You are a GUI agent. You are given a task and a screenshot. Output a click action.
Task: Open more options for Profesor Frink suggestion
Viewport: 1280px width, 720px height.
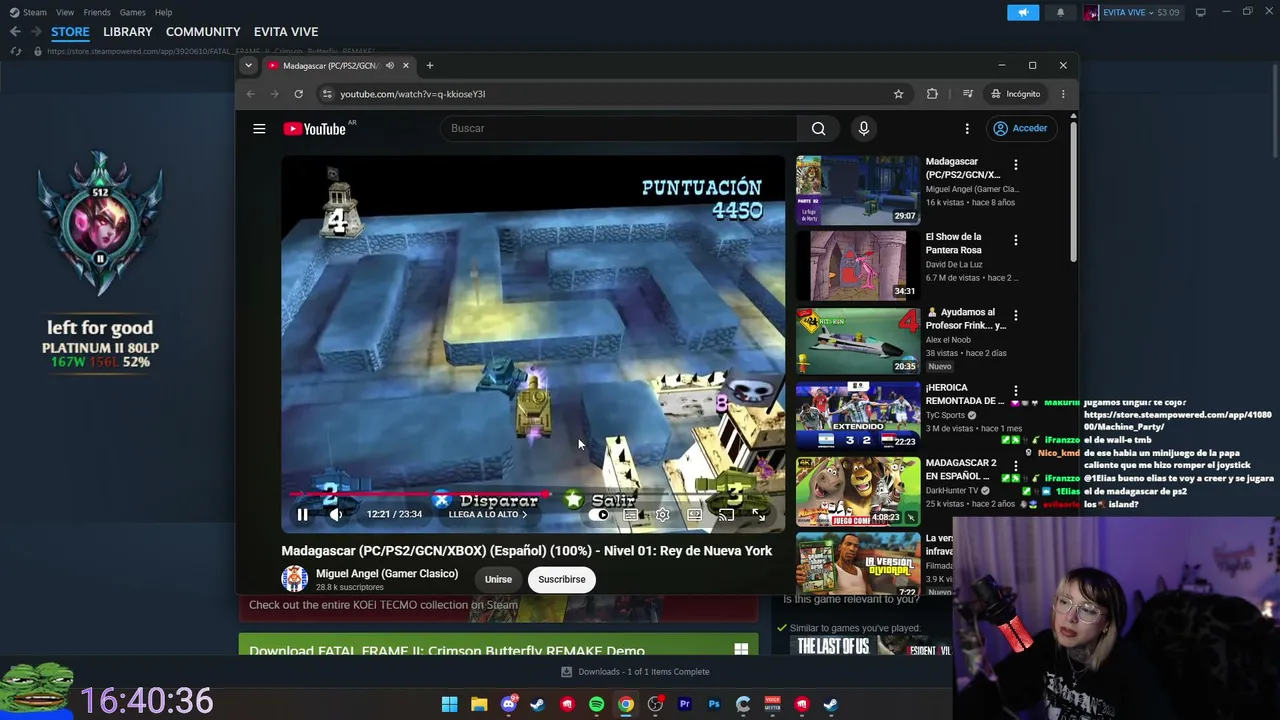(1016, 316)
